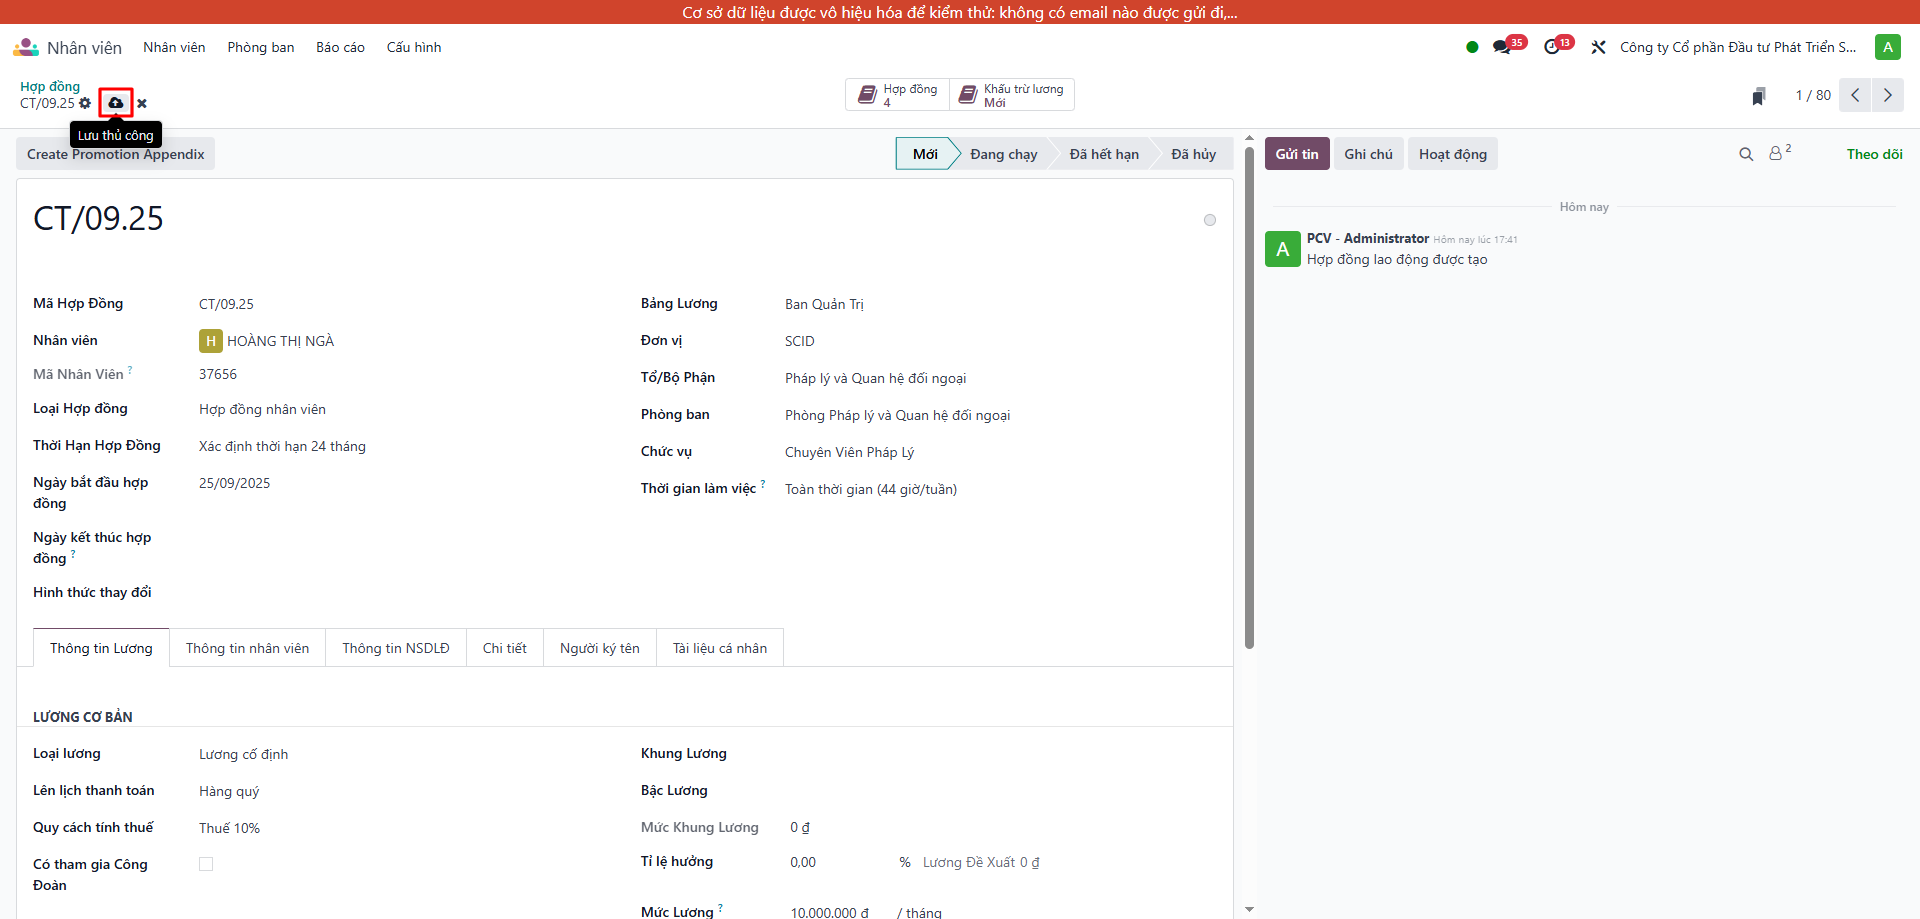Screen dimensions: 1920x919
Task: Open the user avatar menu A
Action: pyautogui.click(x=1888, y=47)
